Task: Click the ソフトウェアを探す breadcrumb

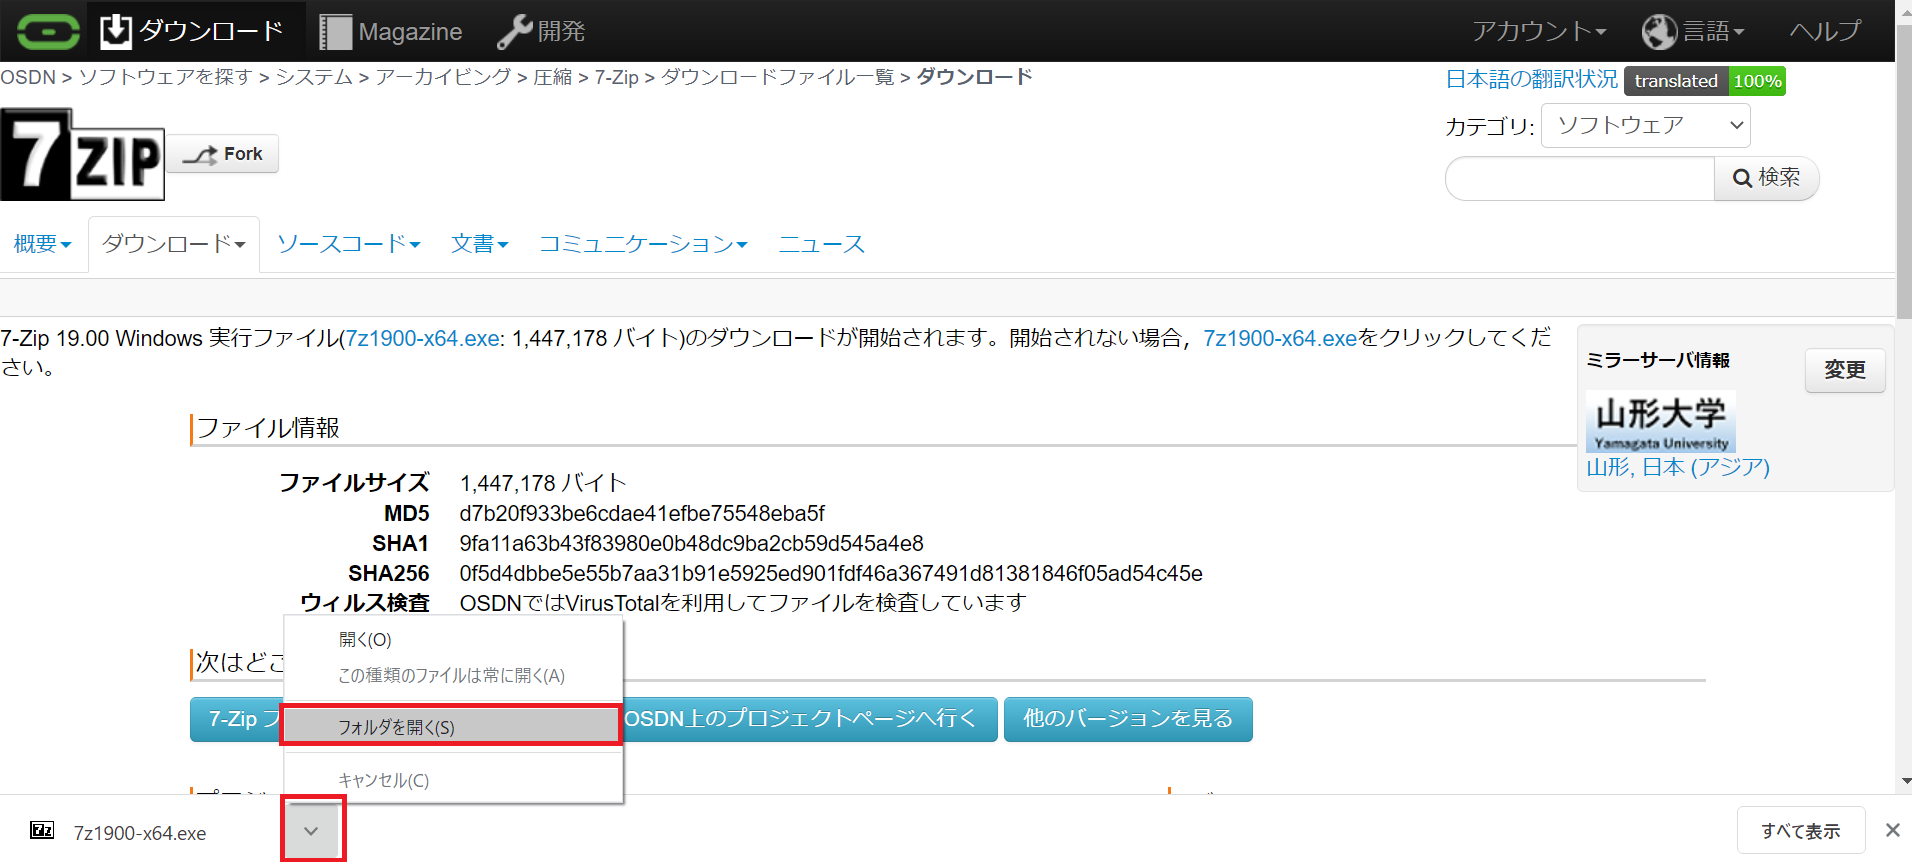Action: [165, 78]
